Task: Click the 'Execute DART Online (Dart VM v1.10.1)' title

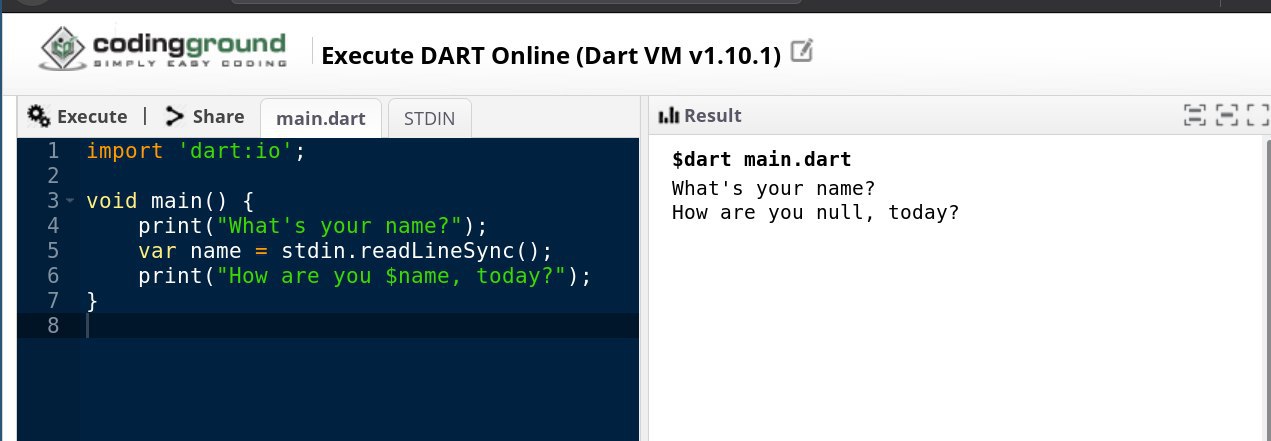Action: point(551,54)
